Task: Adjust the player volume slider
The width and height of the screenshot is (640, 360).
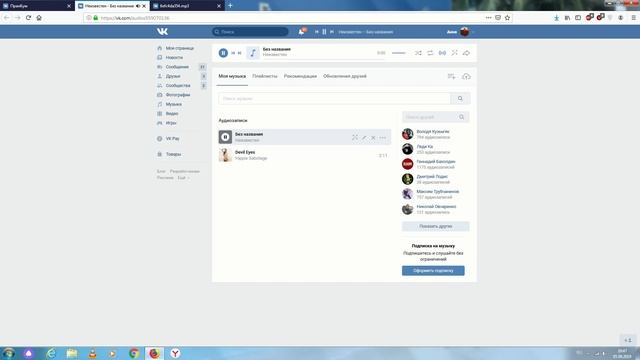Action: pos(398,53)
